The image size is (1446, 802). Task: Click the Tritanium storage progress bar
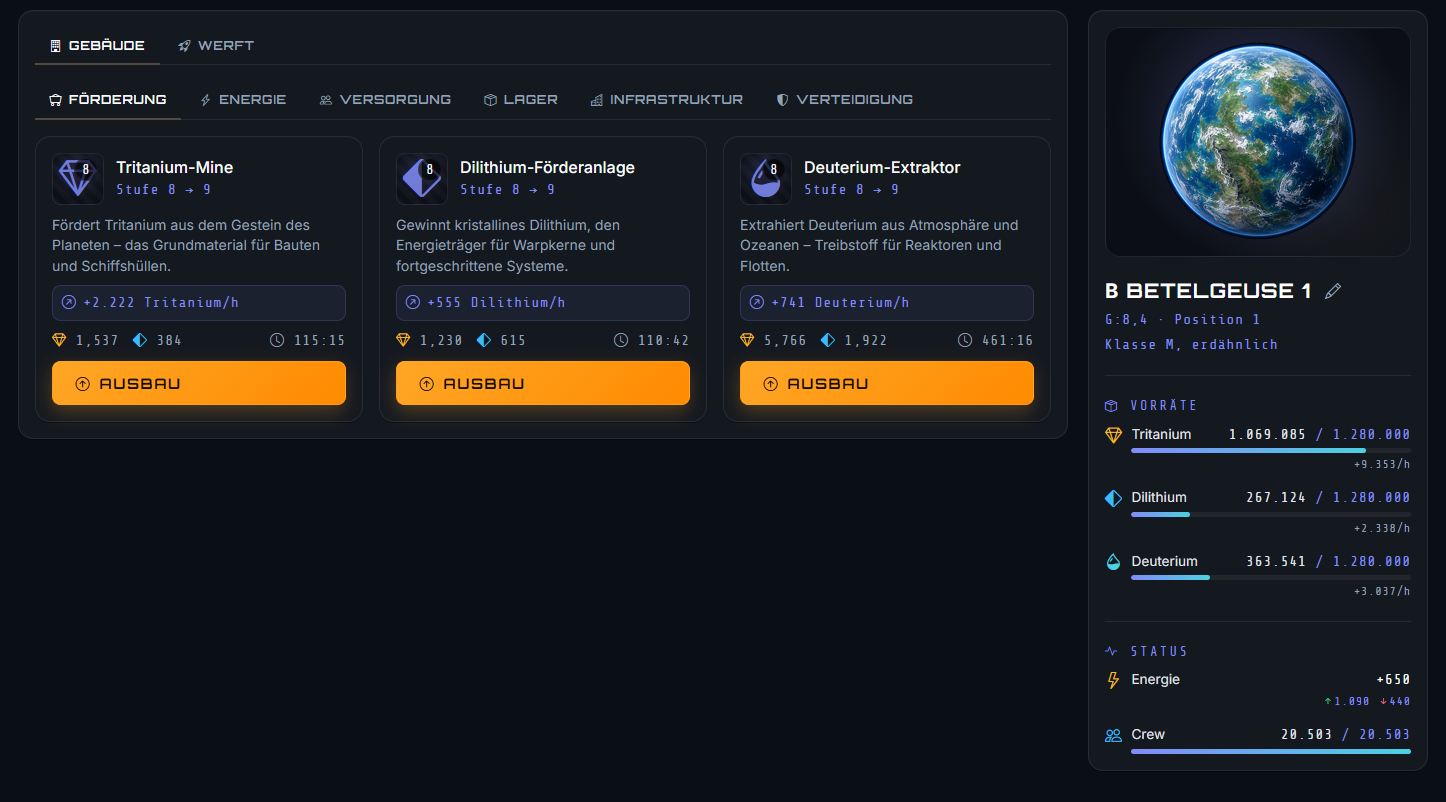coord(1271,451)
